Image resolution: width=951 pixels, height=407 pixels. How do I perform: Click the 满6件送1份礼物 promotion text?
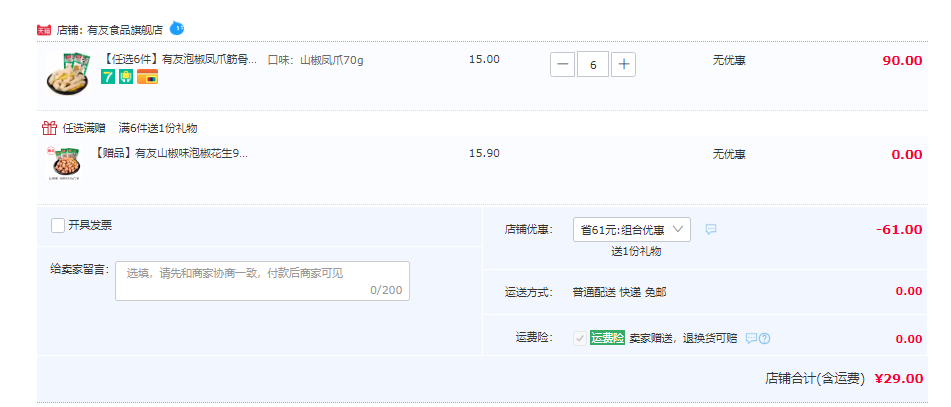158,128
